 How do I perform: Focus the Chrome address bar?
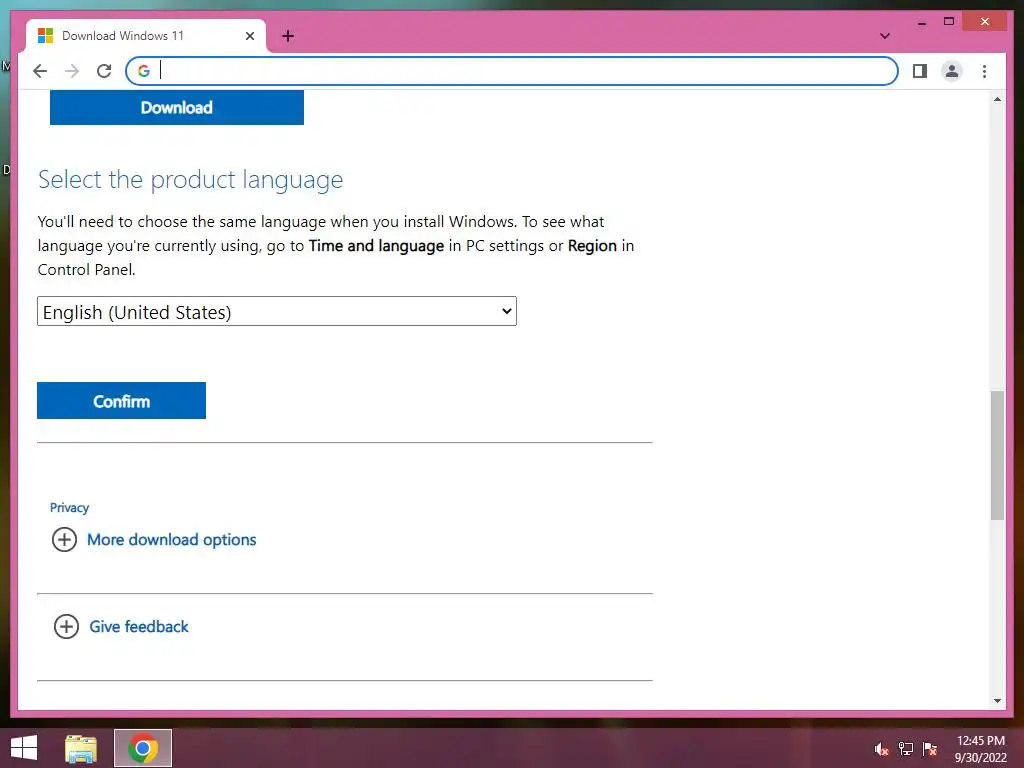512,71
